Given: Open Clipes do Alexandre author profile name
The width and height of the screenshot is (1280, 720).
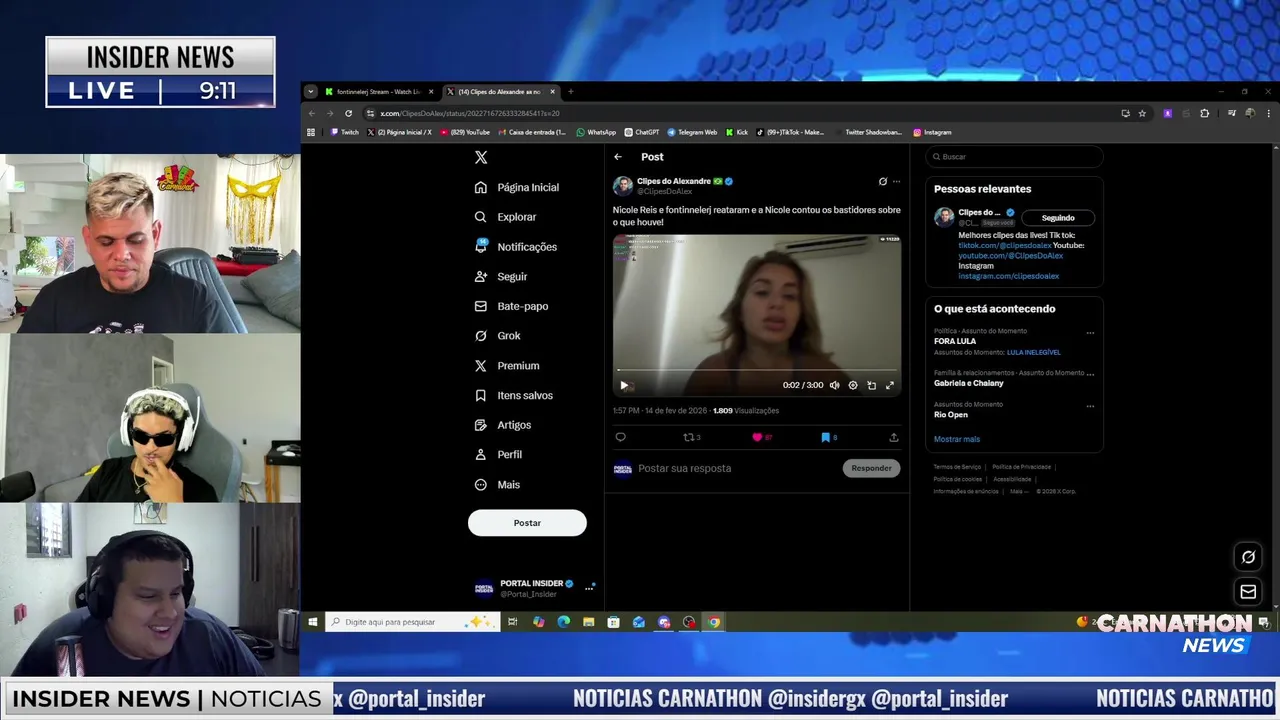Looking at the screenshot, I should [x=673, y=181].
